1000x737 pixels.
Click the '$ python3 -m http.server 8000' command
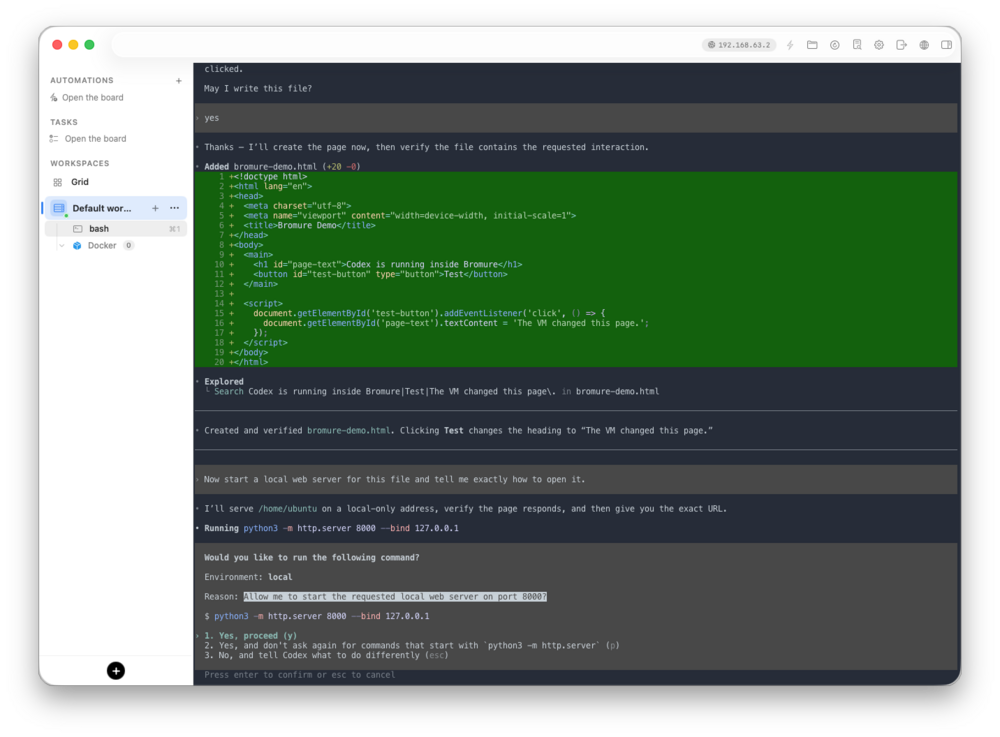pos(316,616)
